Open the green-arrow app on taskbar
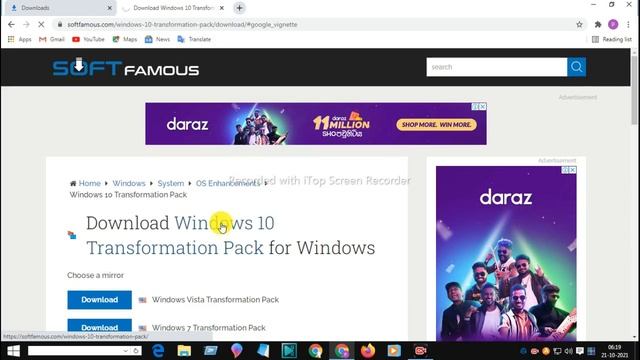The height and width of the screenshot is (360, 640). click(x=289, y=351)
